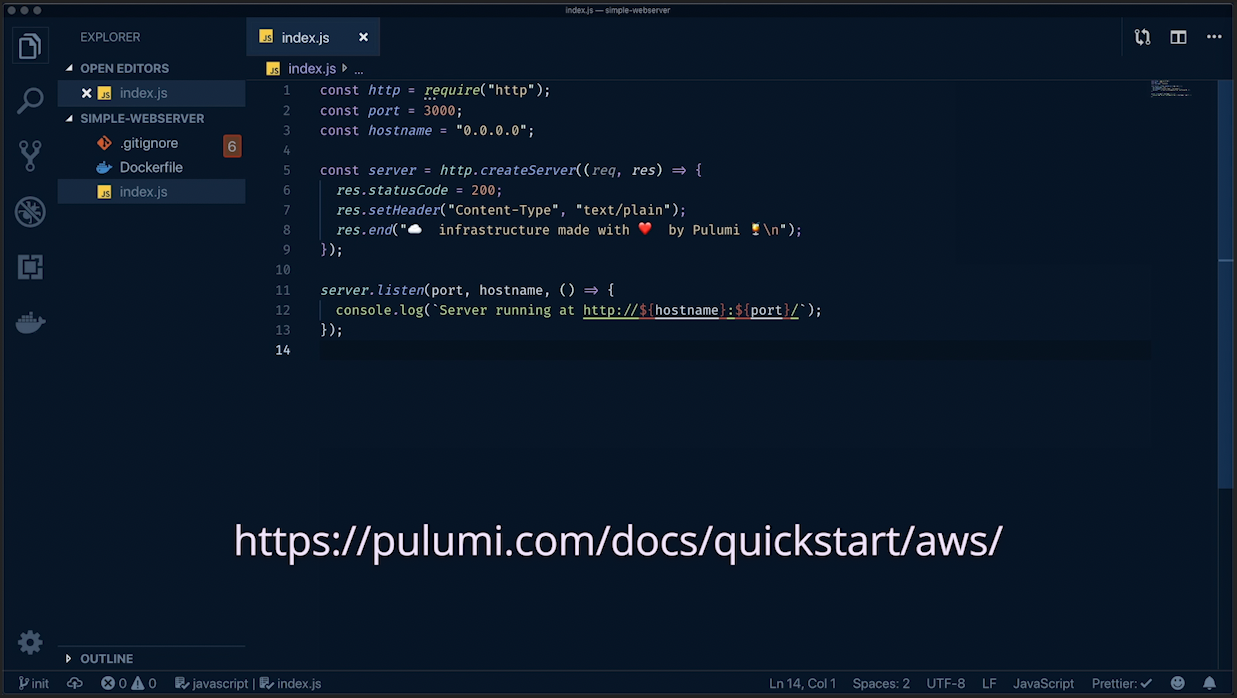Open the errors and warnings problems counter
Viewport: 1237px width, 698px height.
coord(129,684)
